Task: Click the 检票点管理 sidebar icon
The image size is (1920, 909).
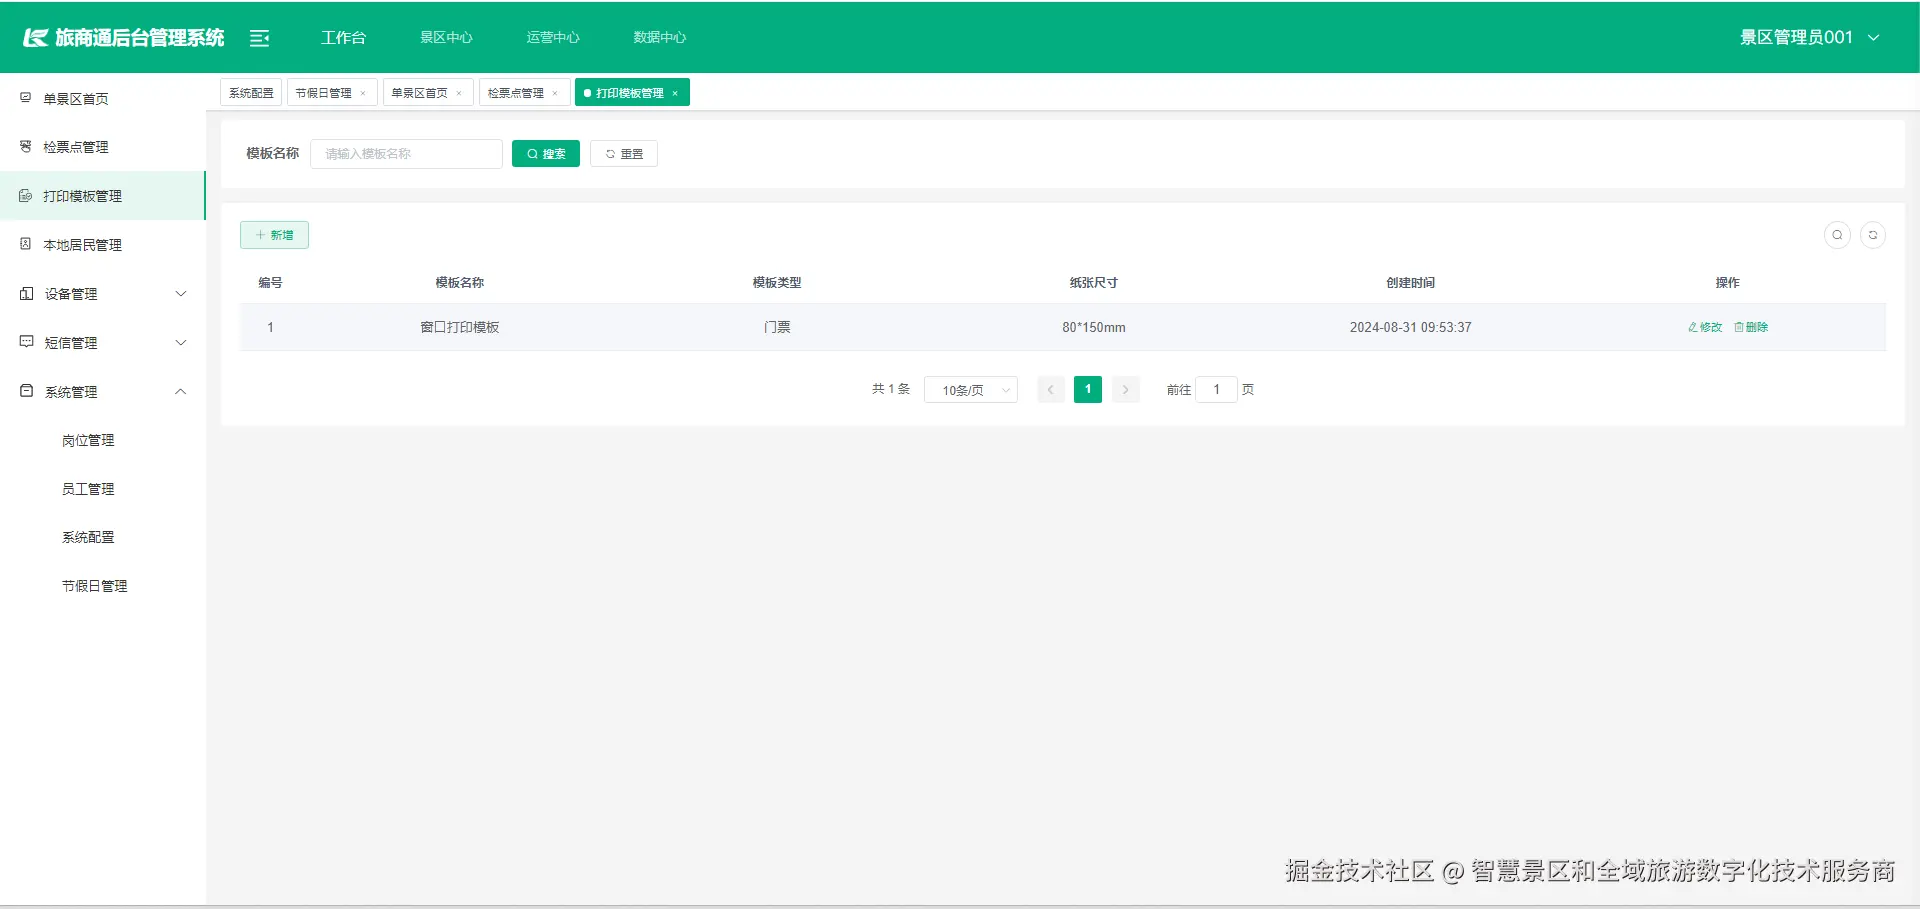Action: click(x=26, y=146)
